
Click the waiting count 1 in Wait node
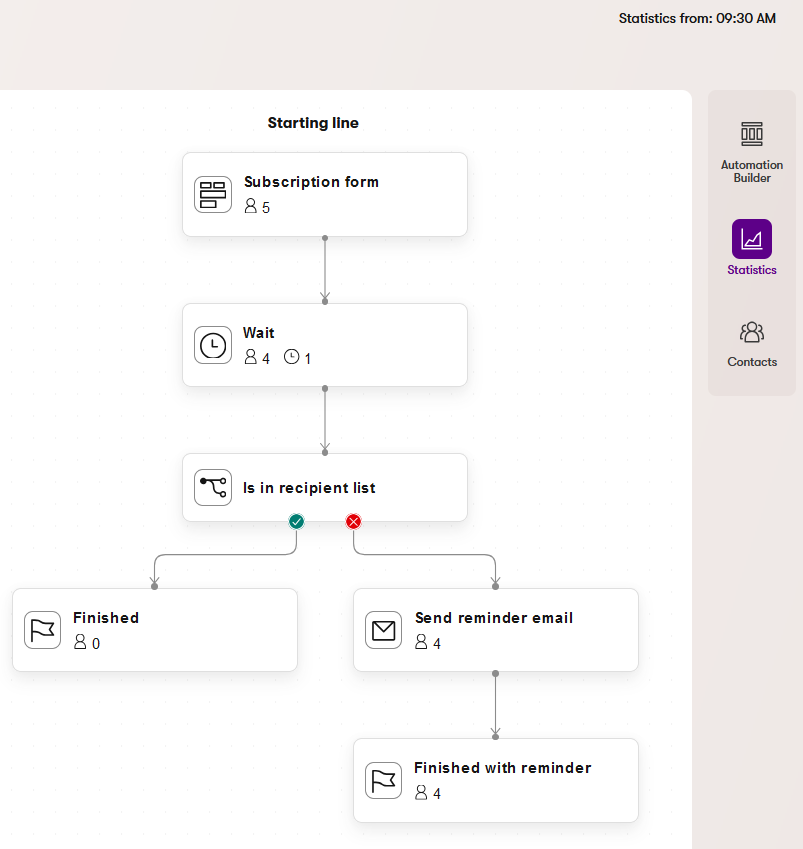click(308, 358)
